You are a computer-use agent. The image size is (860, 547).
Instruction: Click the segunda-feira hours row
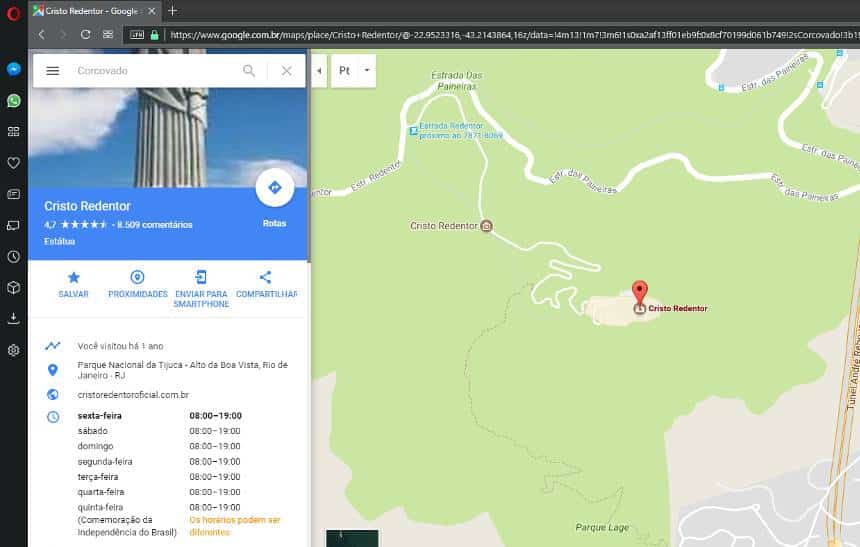coord(159,462)
